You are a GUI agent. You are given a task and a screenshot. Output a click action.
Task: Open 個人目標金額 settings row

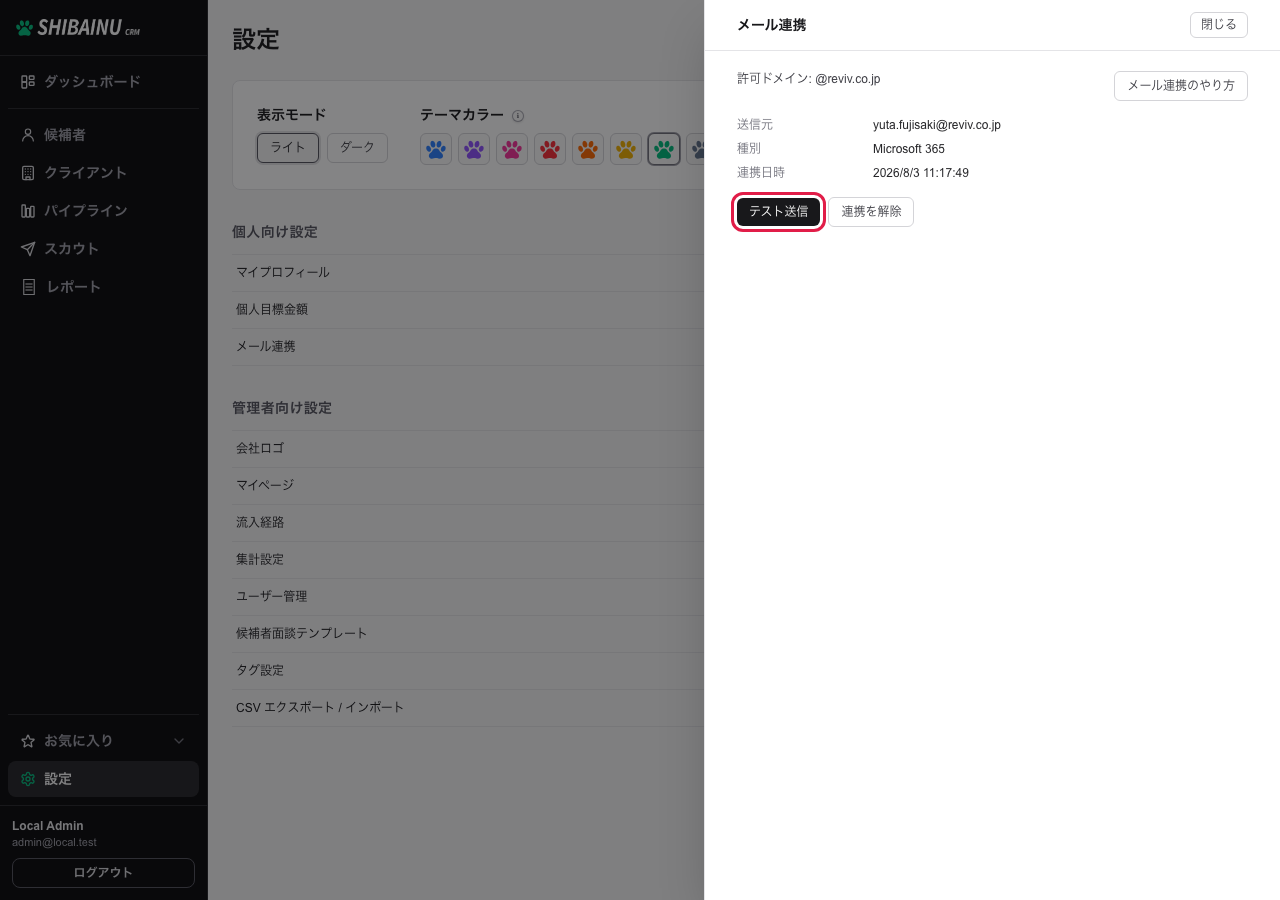click(x=468, y=310)
